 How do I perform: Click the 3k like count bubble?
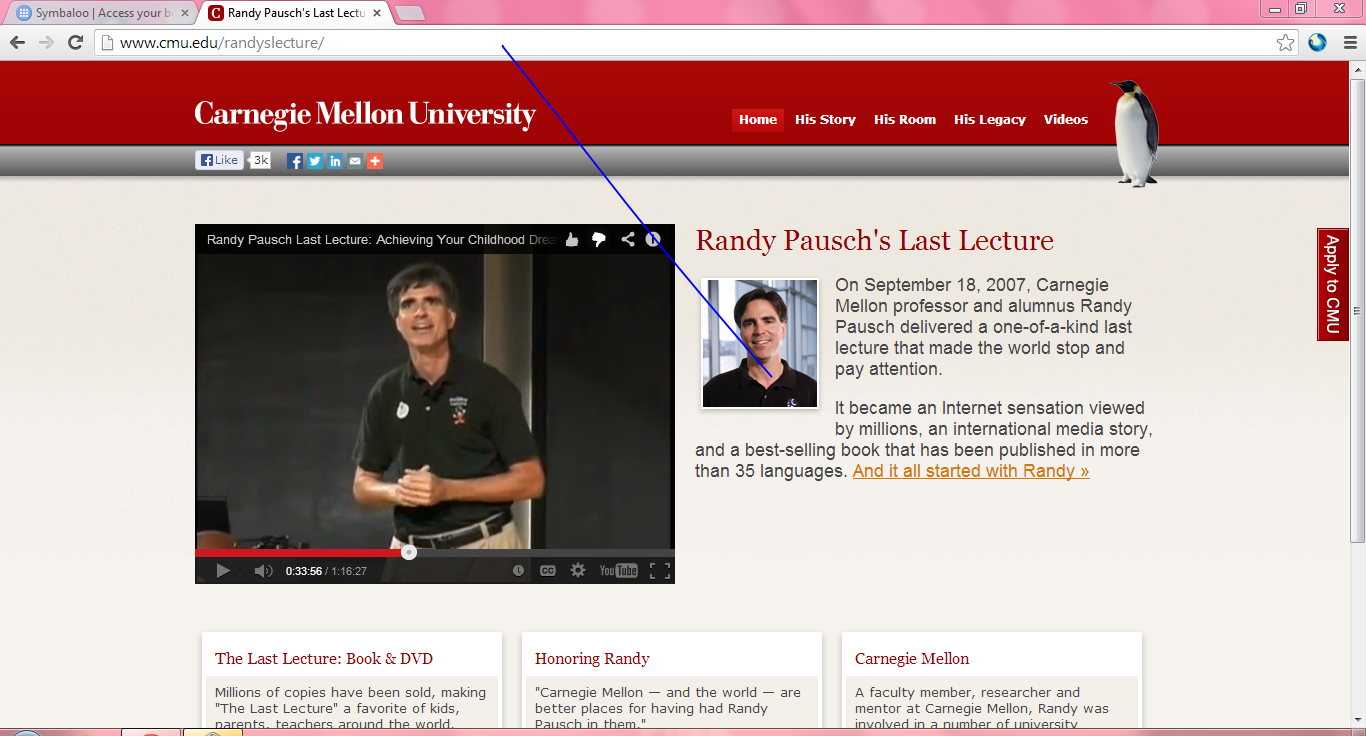[x=260, y=160]
